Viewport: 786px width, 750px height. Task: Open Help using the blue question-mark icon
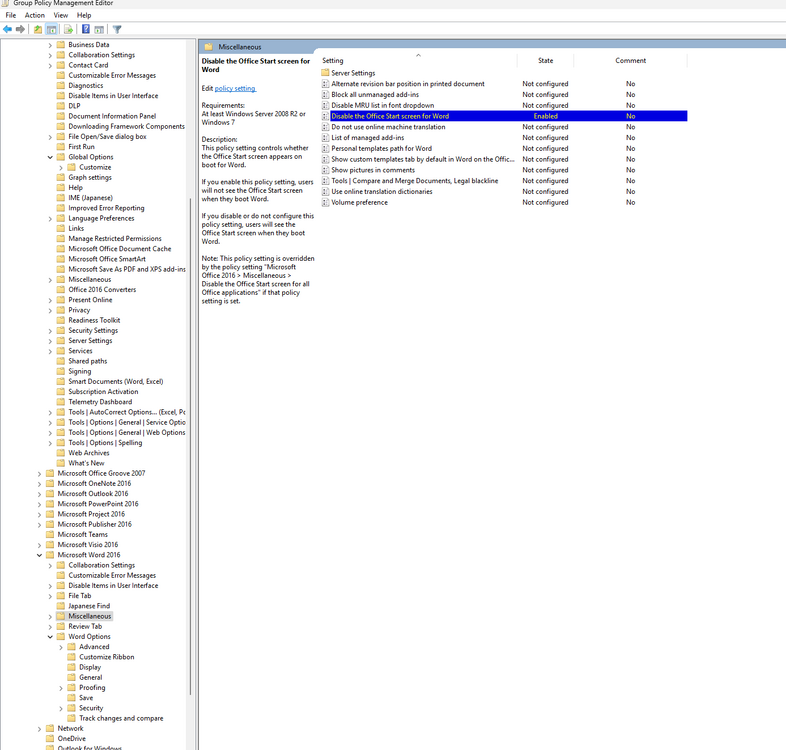[86, 30]
